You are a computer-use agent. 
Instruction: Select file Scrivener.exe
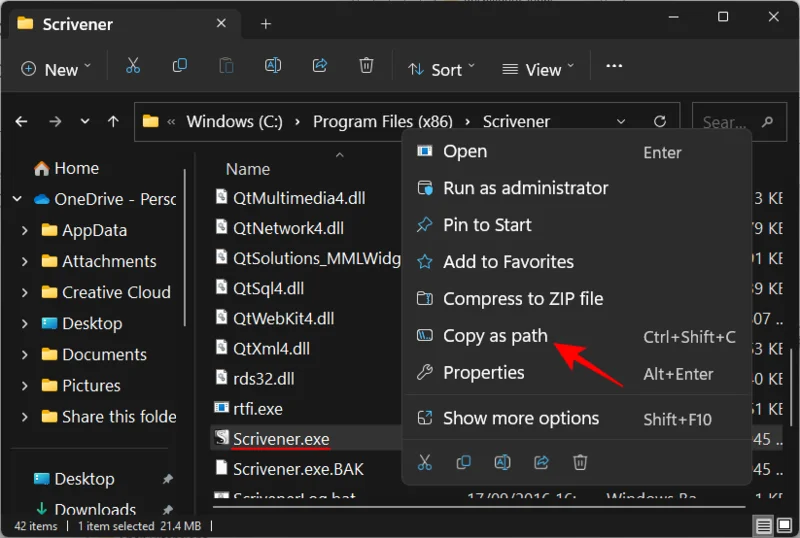click(x=281, y=439)
